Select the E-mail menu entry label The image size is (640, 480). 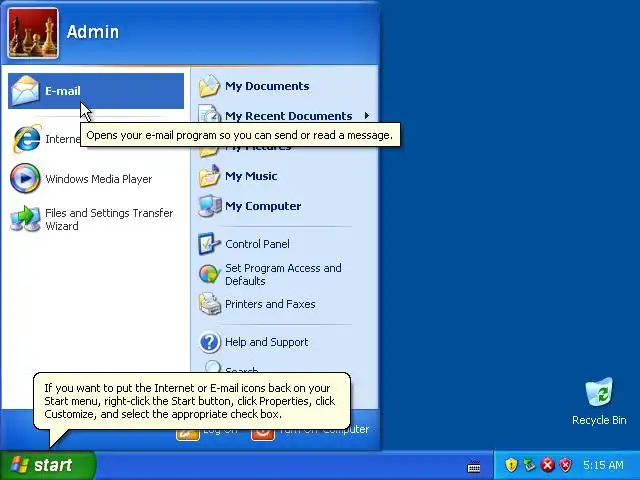point(62,91)
